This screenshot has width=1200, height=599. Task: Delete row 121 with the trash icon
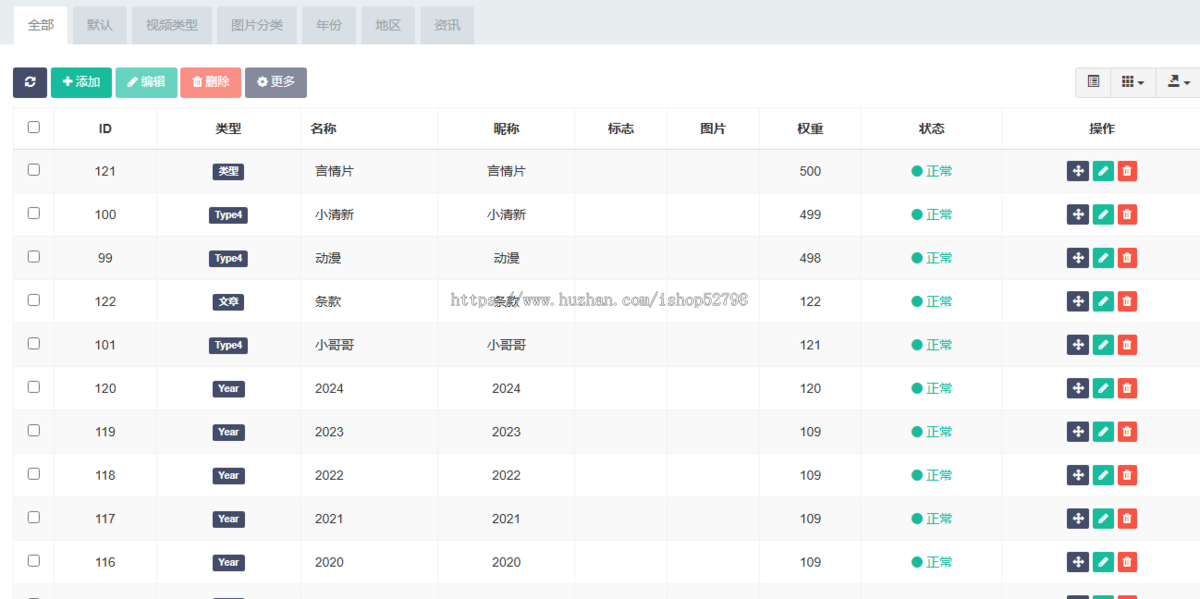pyautogui.click(x=1127, y=171)
